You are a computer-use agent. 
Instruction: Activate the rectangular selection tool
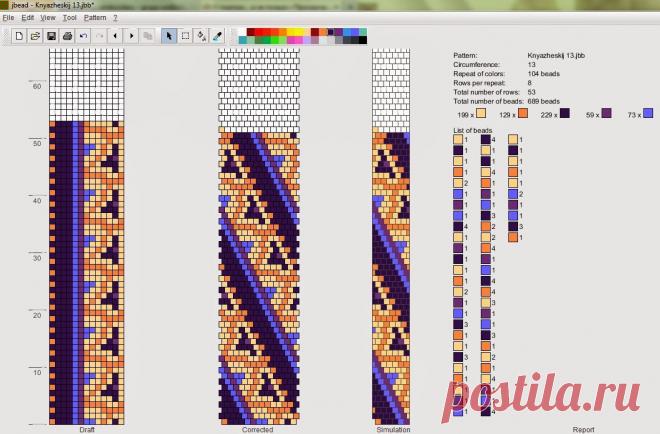click(185, 36)
